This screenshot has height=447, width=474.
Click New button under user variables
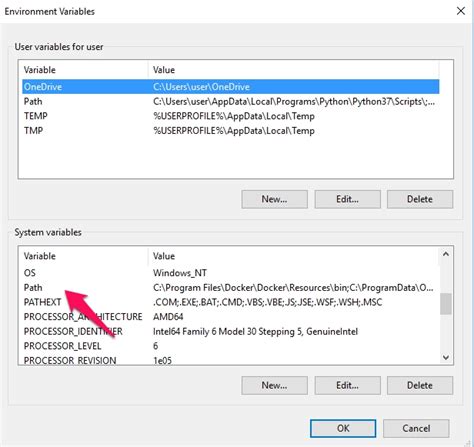274,199
